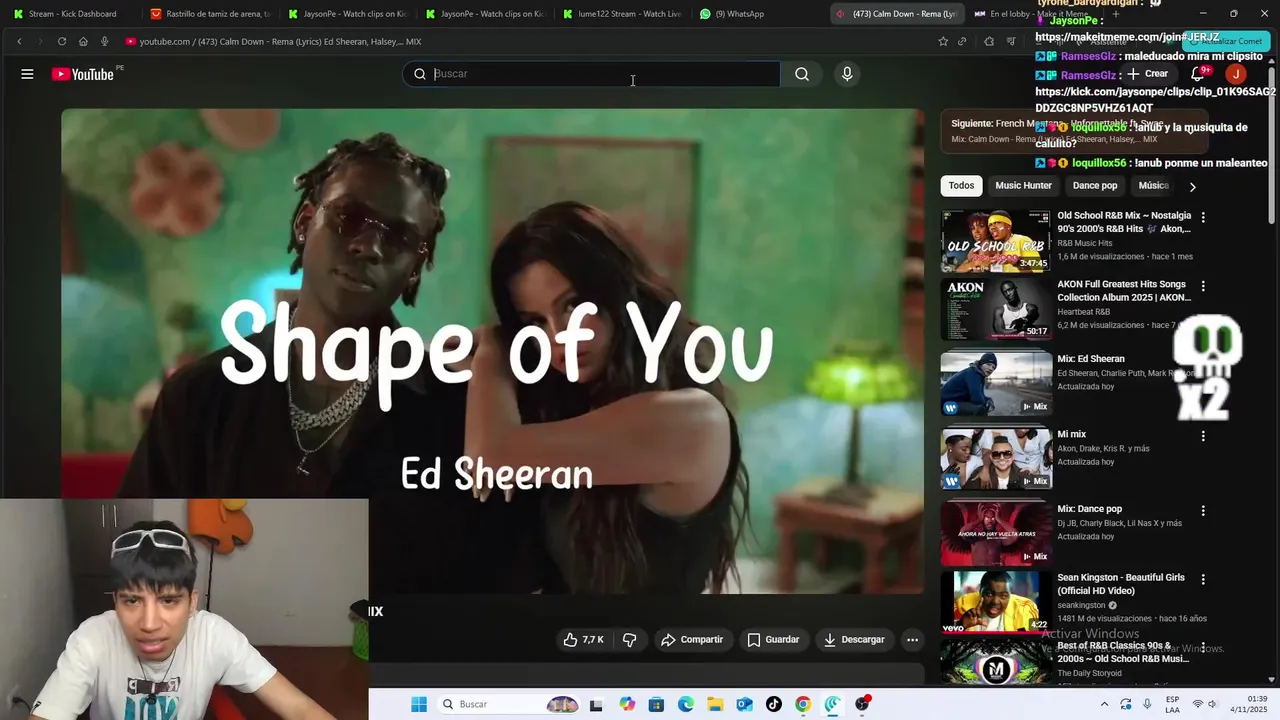Click the Compartir share button
1280x720 pixels.
tap(692, 640)
